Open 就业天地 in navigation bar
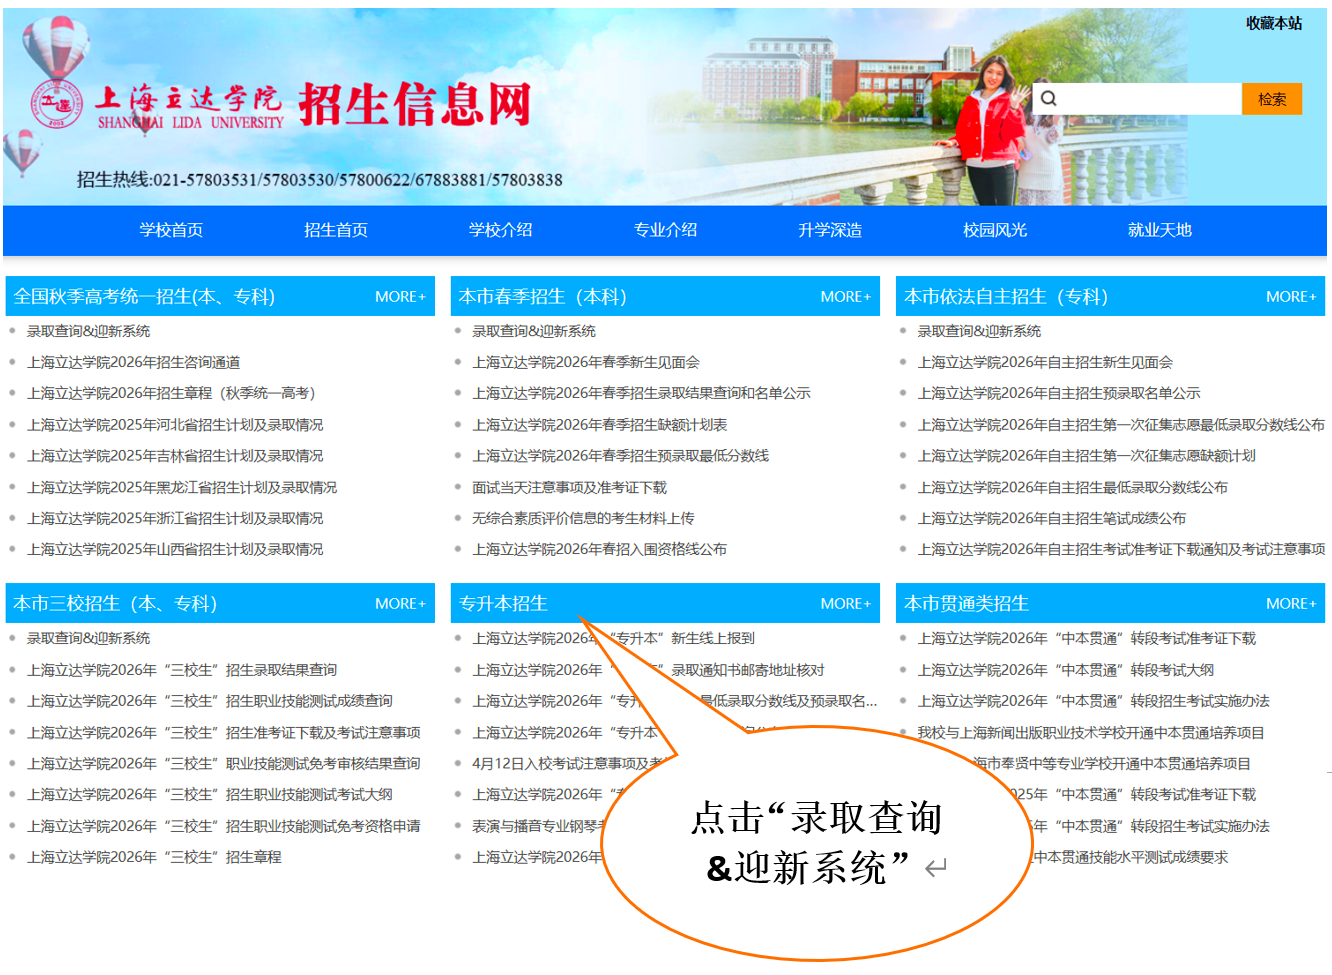Screen dimensions: 1332x975 tap(1160, 230)
